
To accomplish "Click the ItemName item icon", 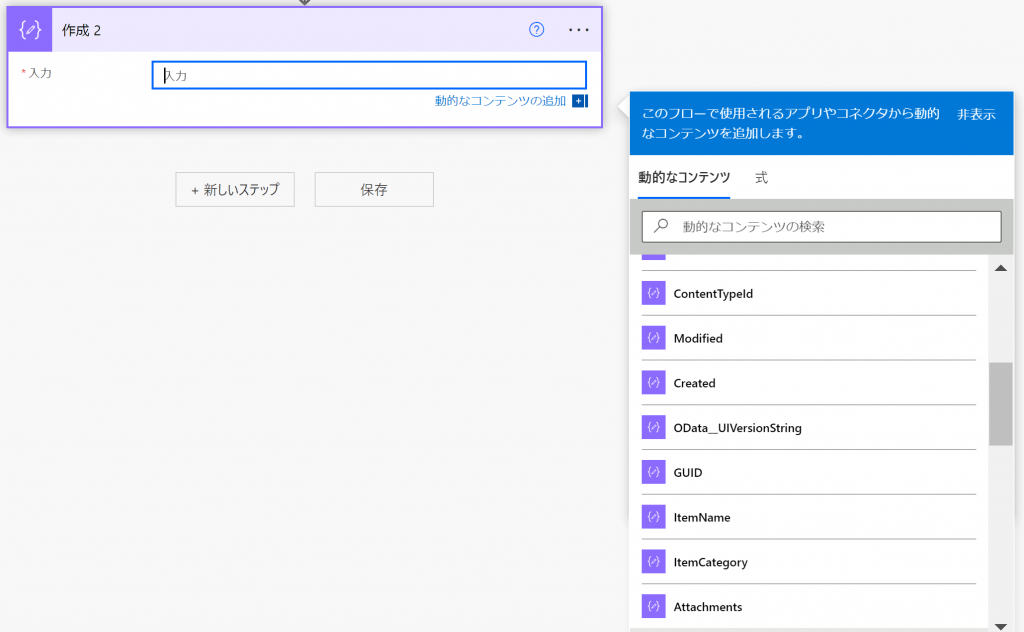I will coord(653,516).
